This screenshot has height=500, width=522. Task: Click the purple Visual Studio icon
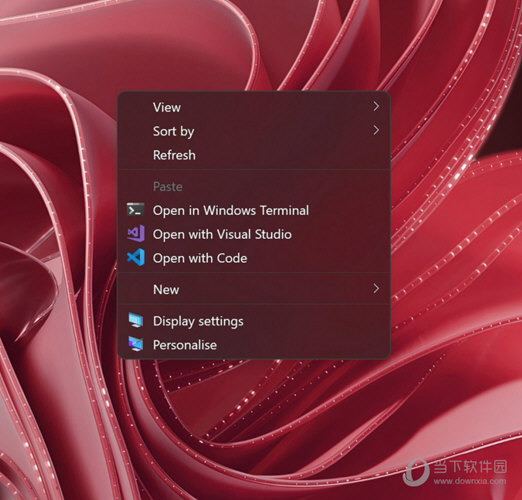click(x=136, y=234)
